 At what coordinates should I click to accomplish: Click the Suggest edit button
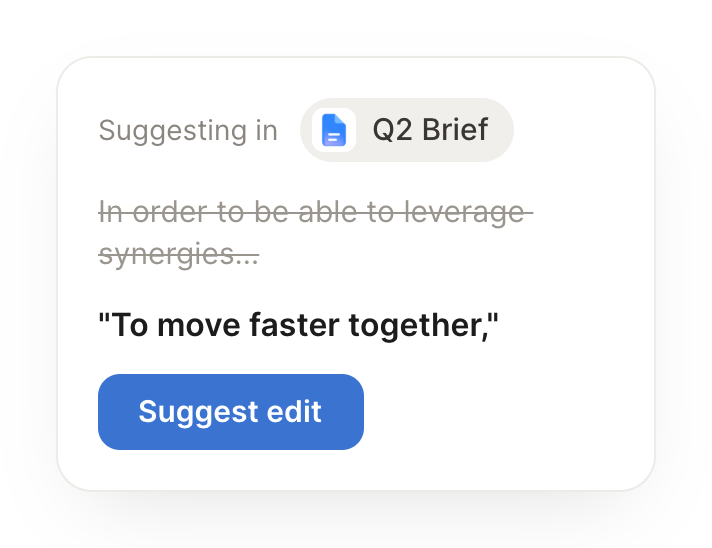[231, 412]
